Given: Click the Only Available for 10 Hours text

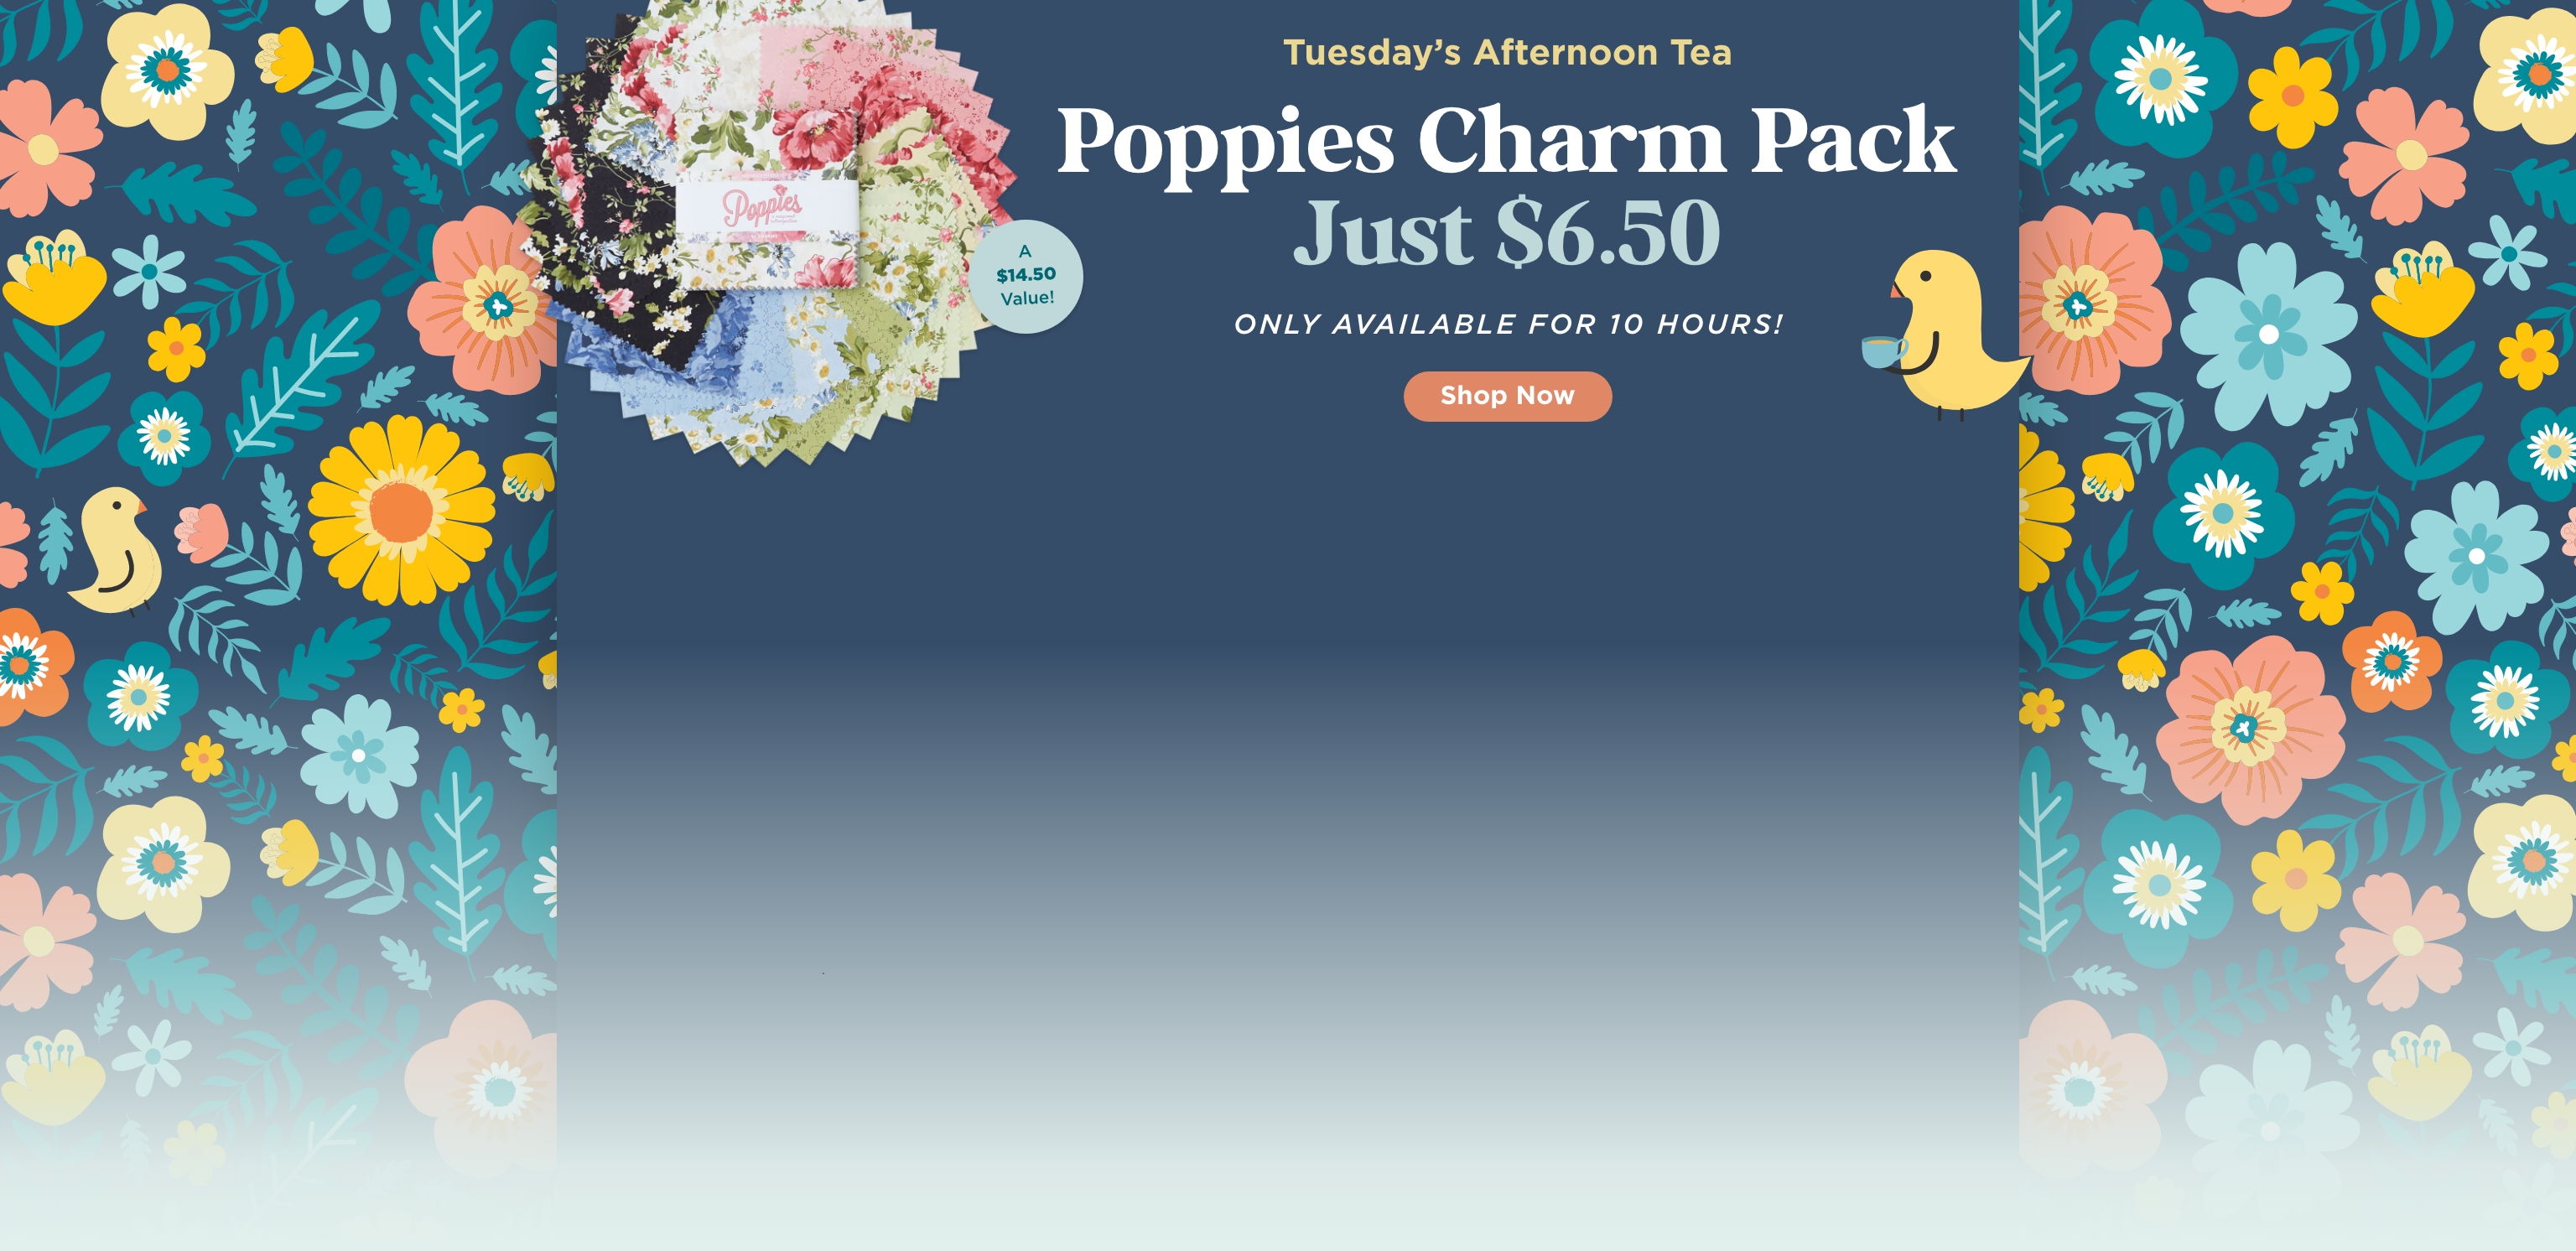Looking at the screenshot, I should 1508,324.
